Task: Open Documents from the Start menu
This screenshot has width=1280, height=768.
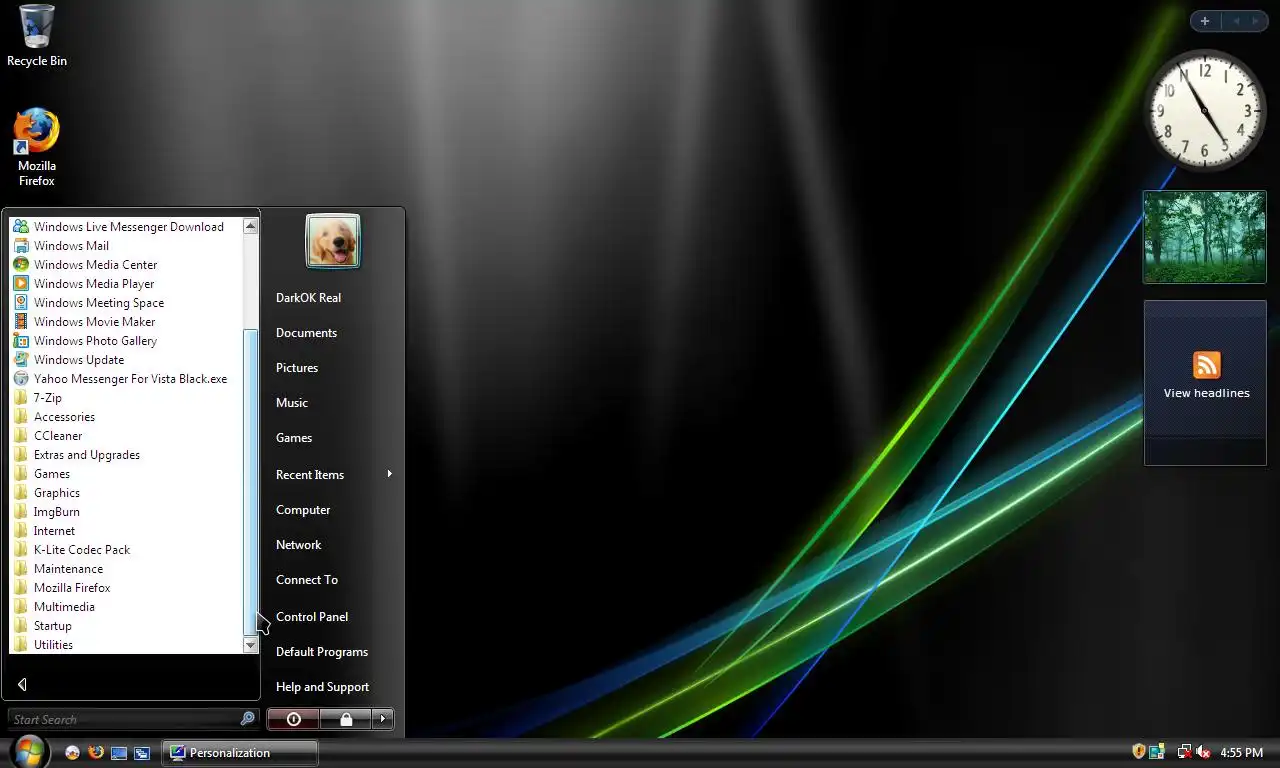Action: (306, 333)
